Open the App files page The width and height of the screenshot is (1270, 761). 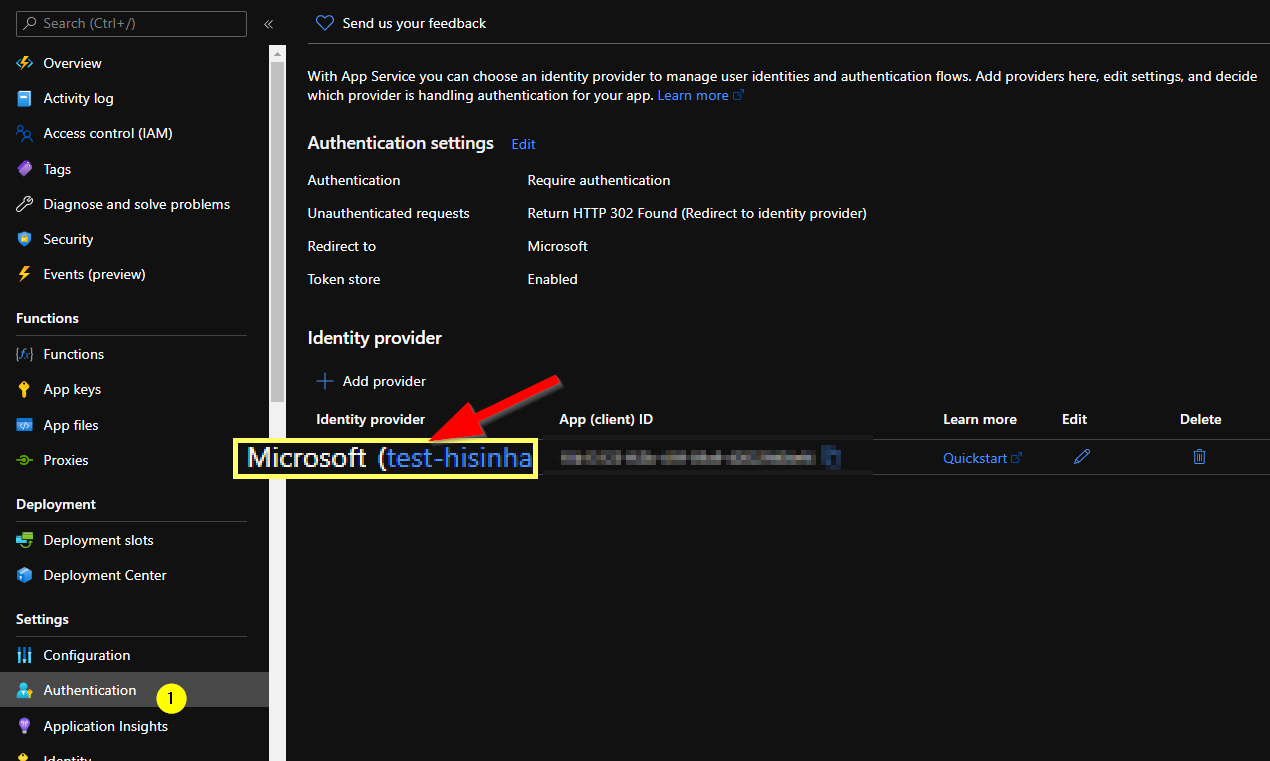pyautogui.click(x=134, y=425)
